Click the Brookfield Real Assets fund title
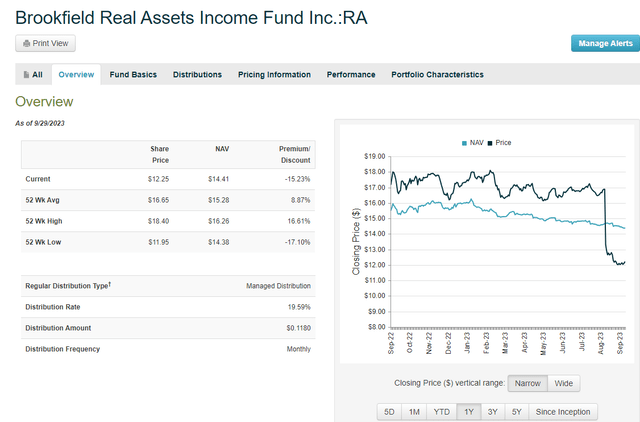 191,18
